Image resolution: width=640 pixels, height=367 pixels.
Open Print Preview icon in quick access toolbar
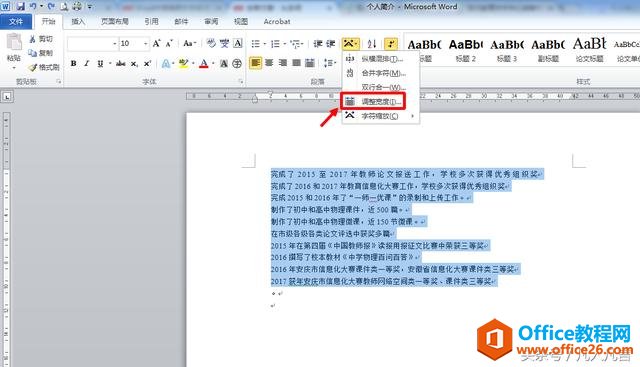64,7
